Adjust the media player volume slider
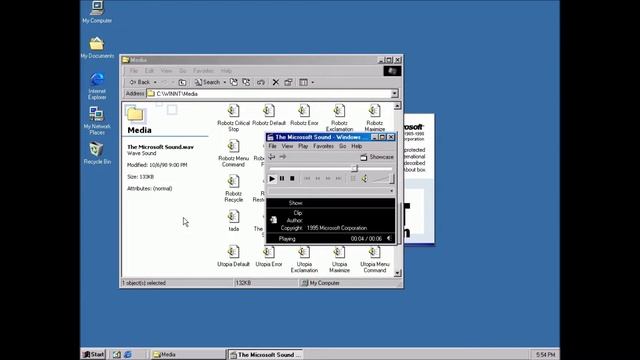Image resolution: width=640 pixels, height=360 pixels. pos(392,179)
